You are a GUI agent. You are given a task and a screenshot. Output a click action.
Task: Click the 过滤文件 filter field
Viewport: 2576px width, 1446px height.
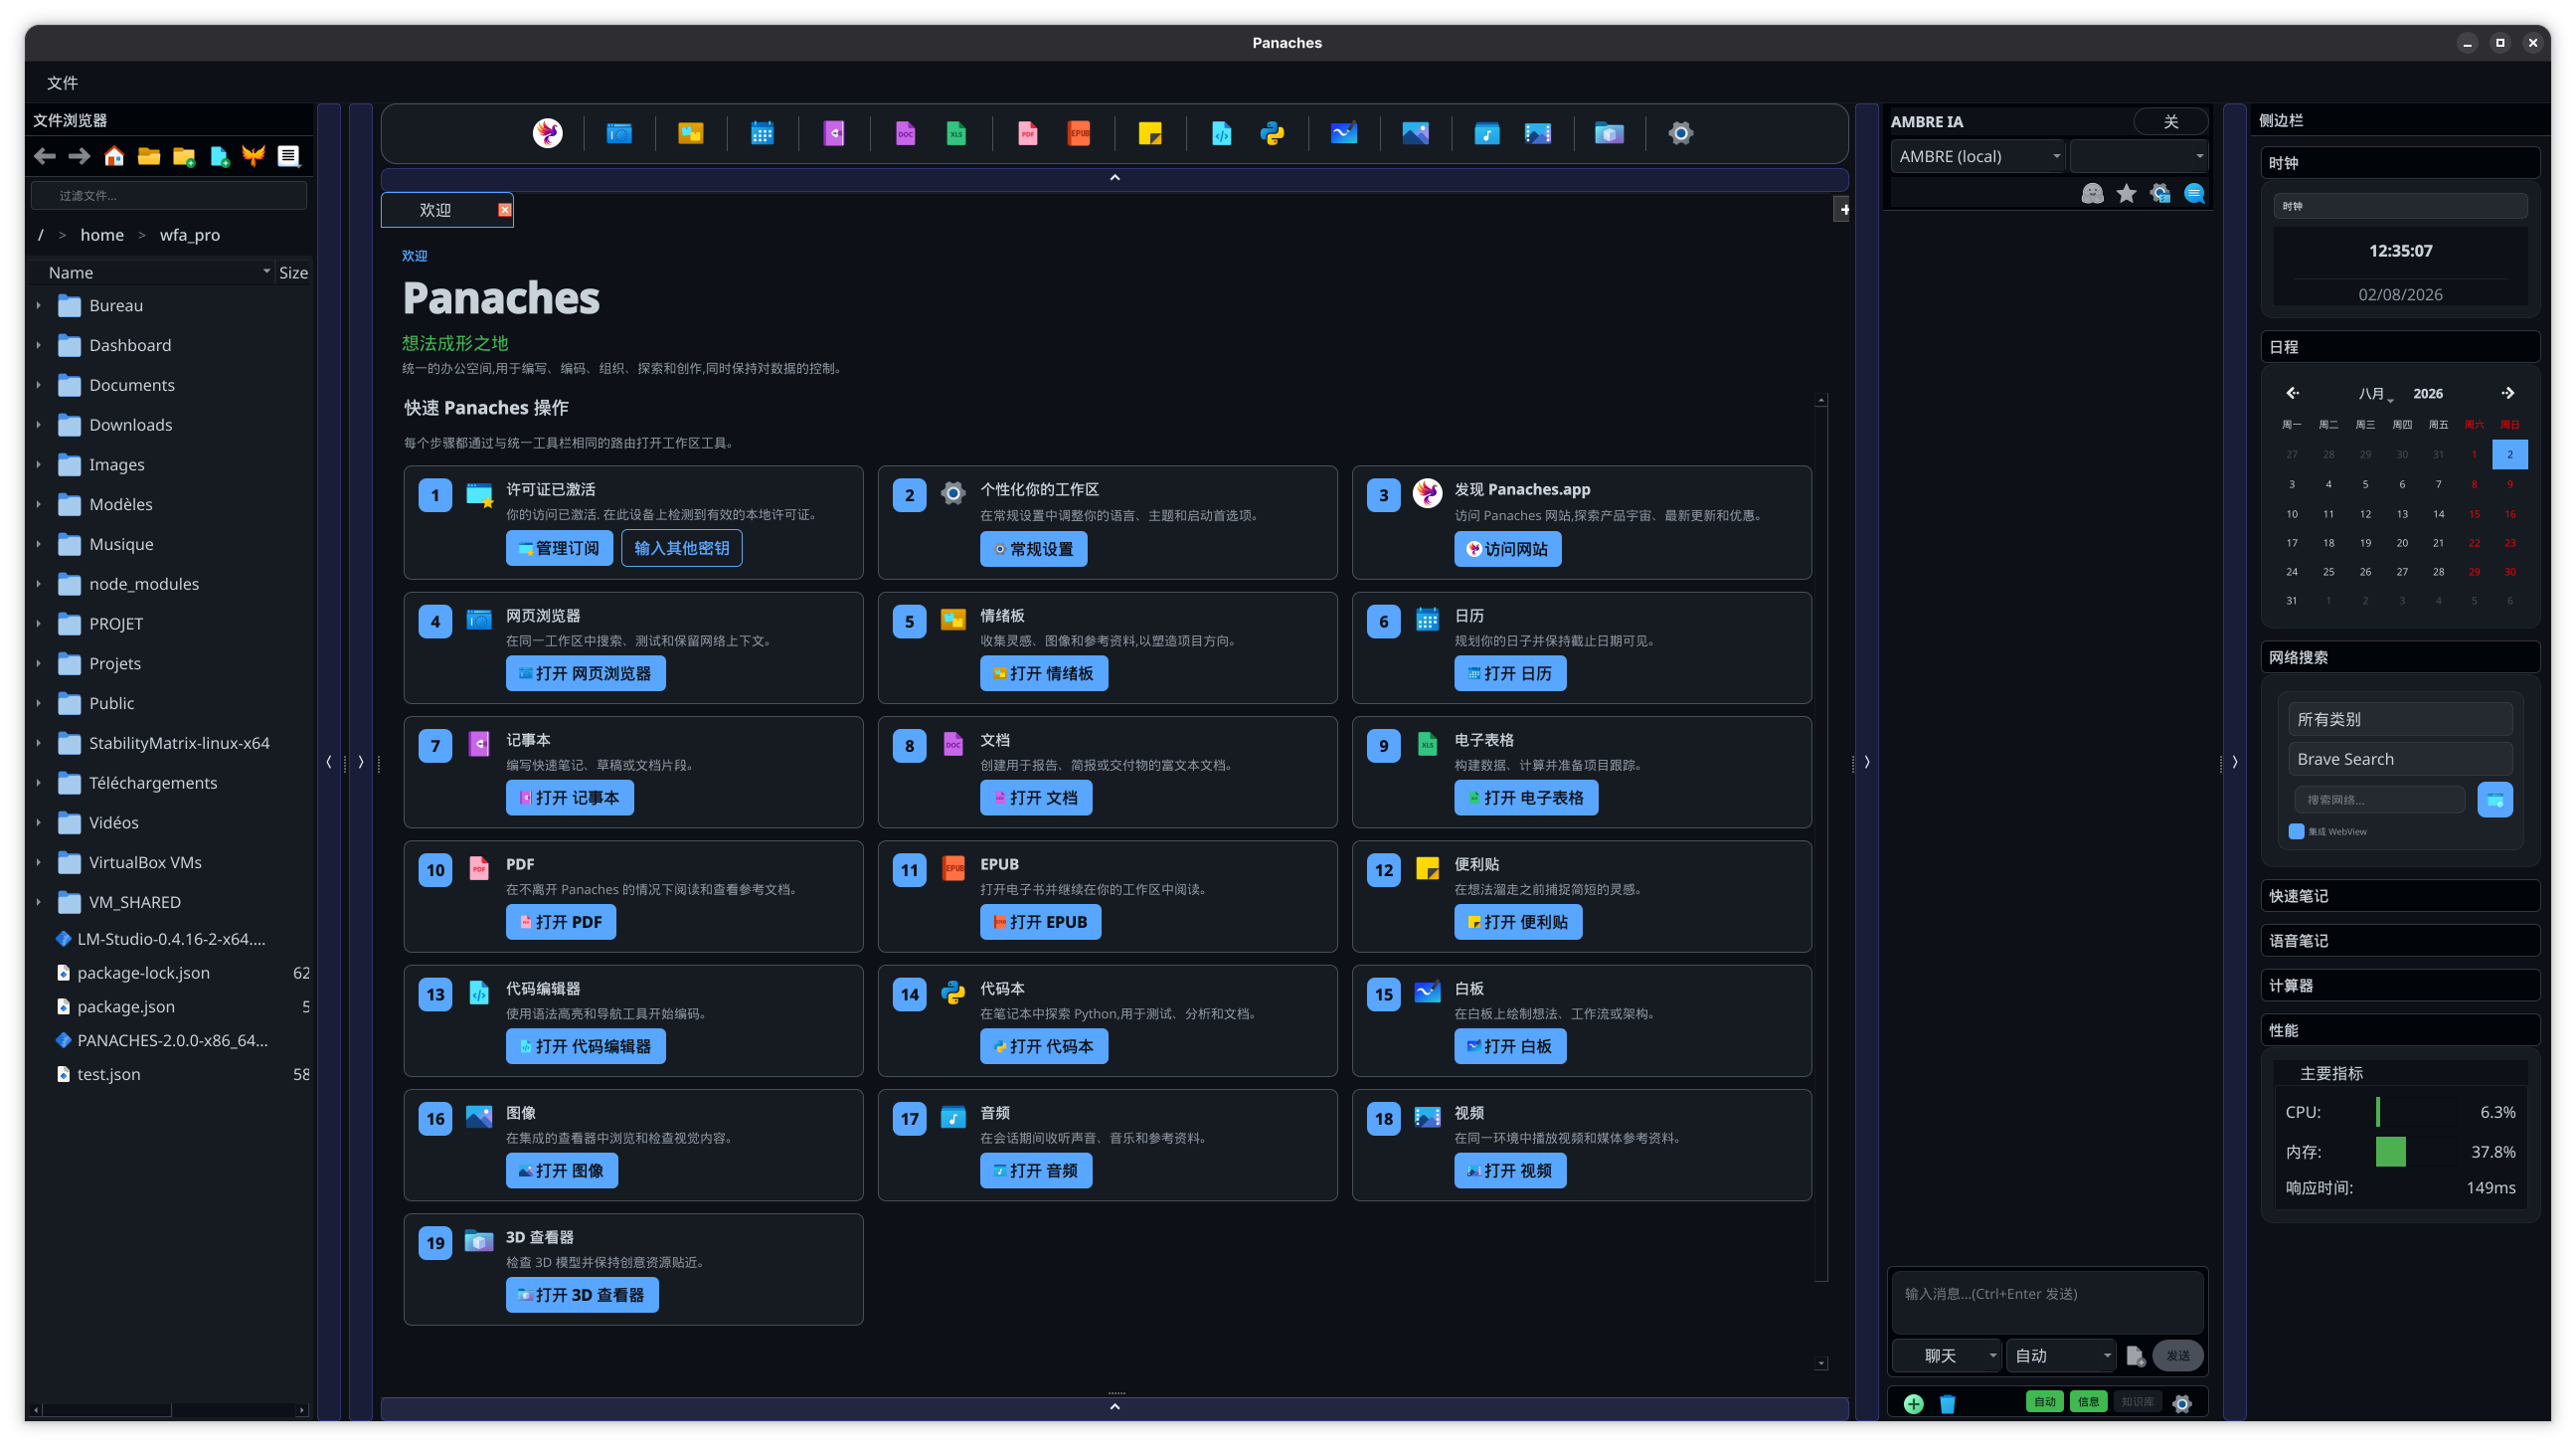pyautogui.click(x=169, y=195)
